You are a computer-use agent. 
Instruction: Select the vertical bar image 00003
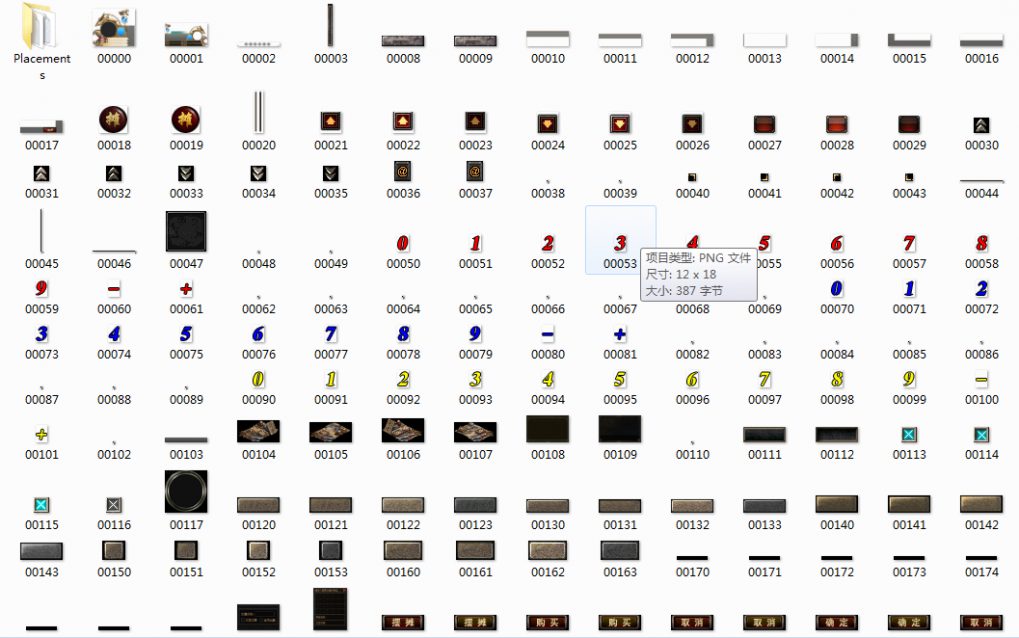coord(331,26)
